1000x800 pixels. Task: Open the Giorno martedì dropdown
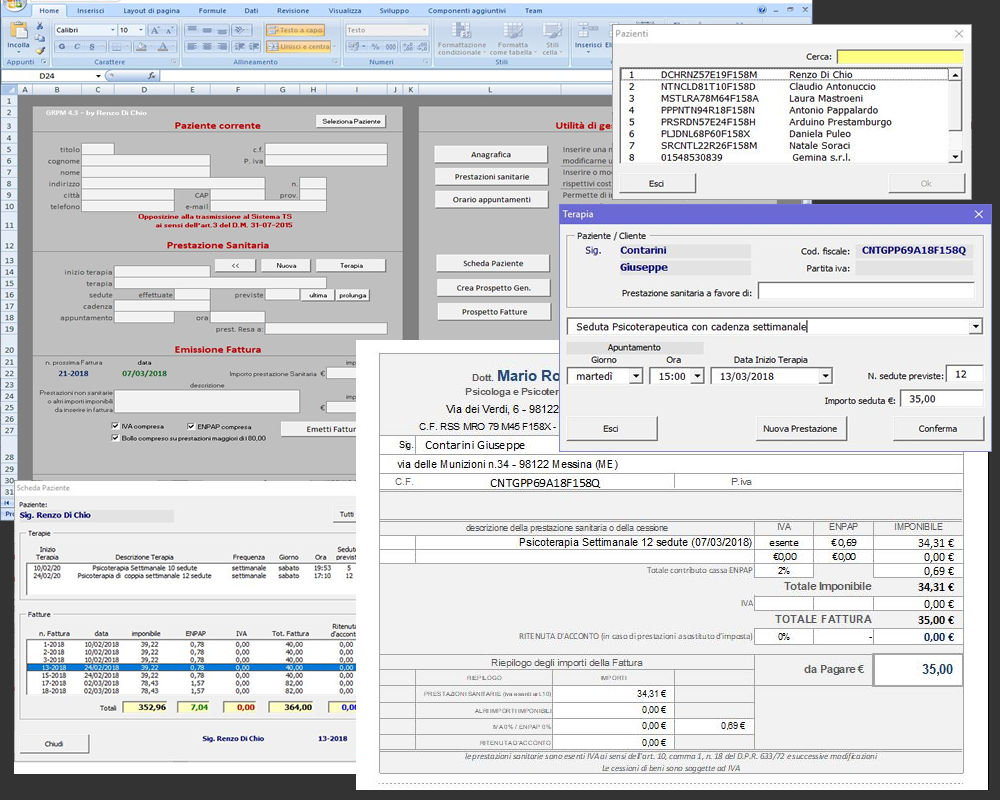[636, 376]
